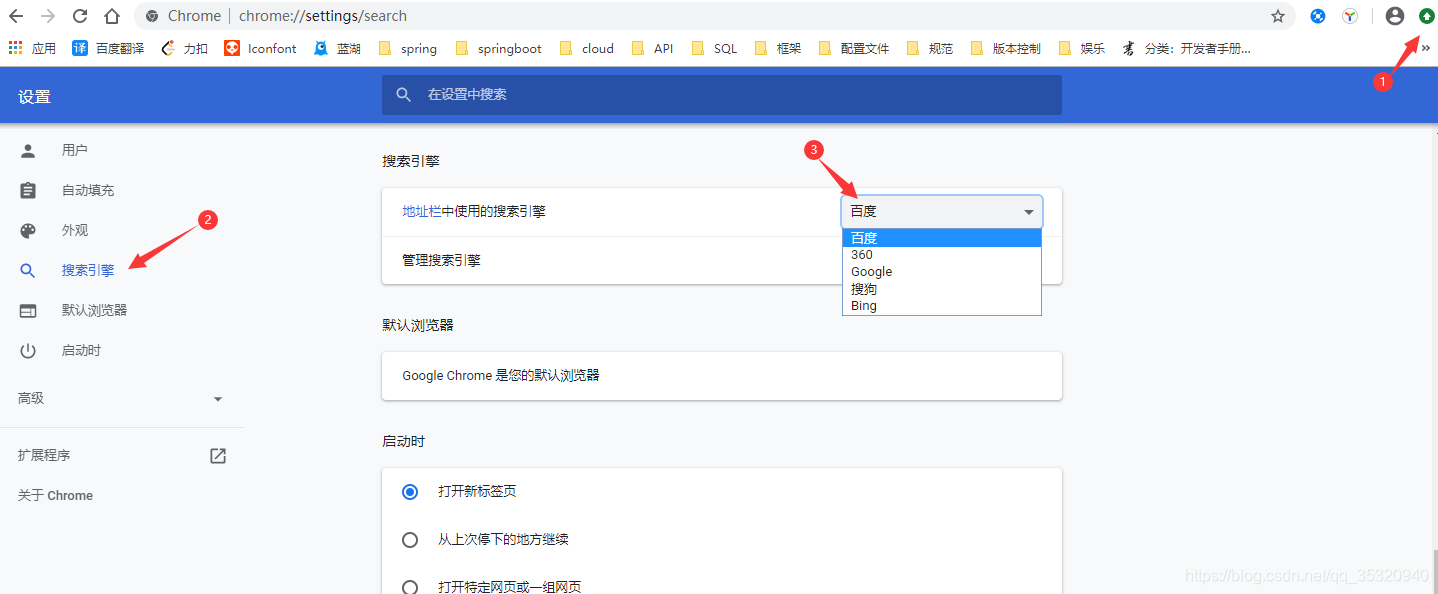Open the springboot bookmark folder
The height and width of the screenshot is (594, 1438).
point(497,48)
